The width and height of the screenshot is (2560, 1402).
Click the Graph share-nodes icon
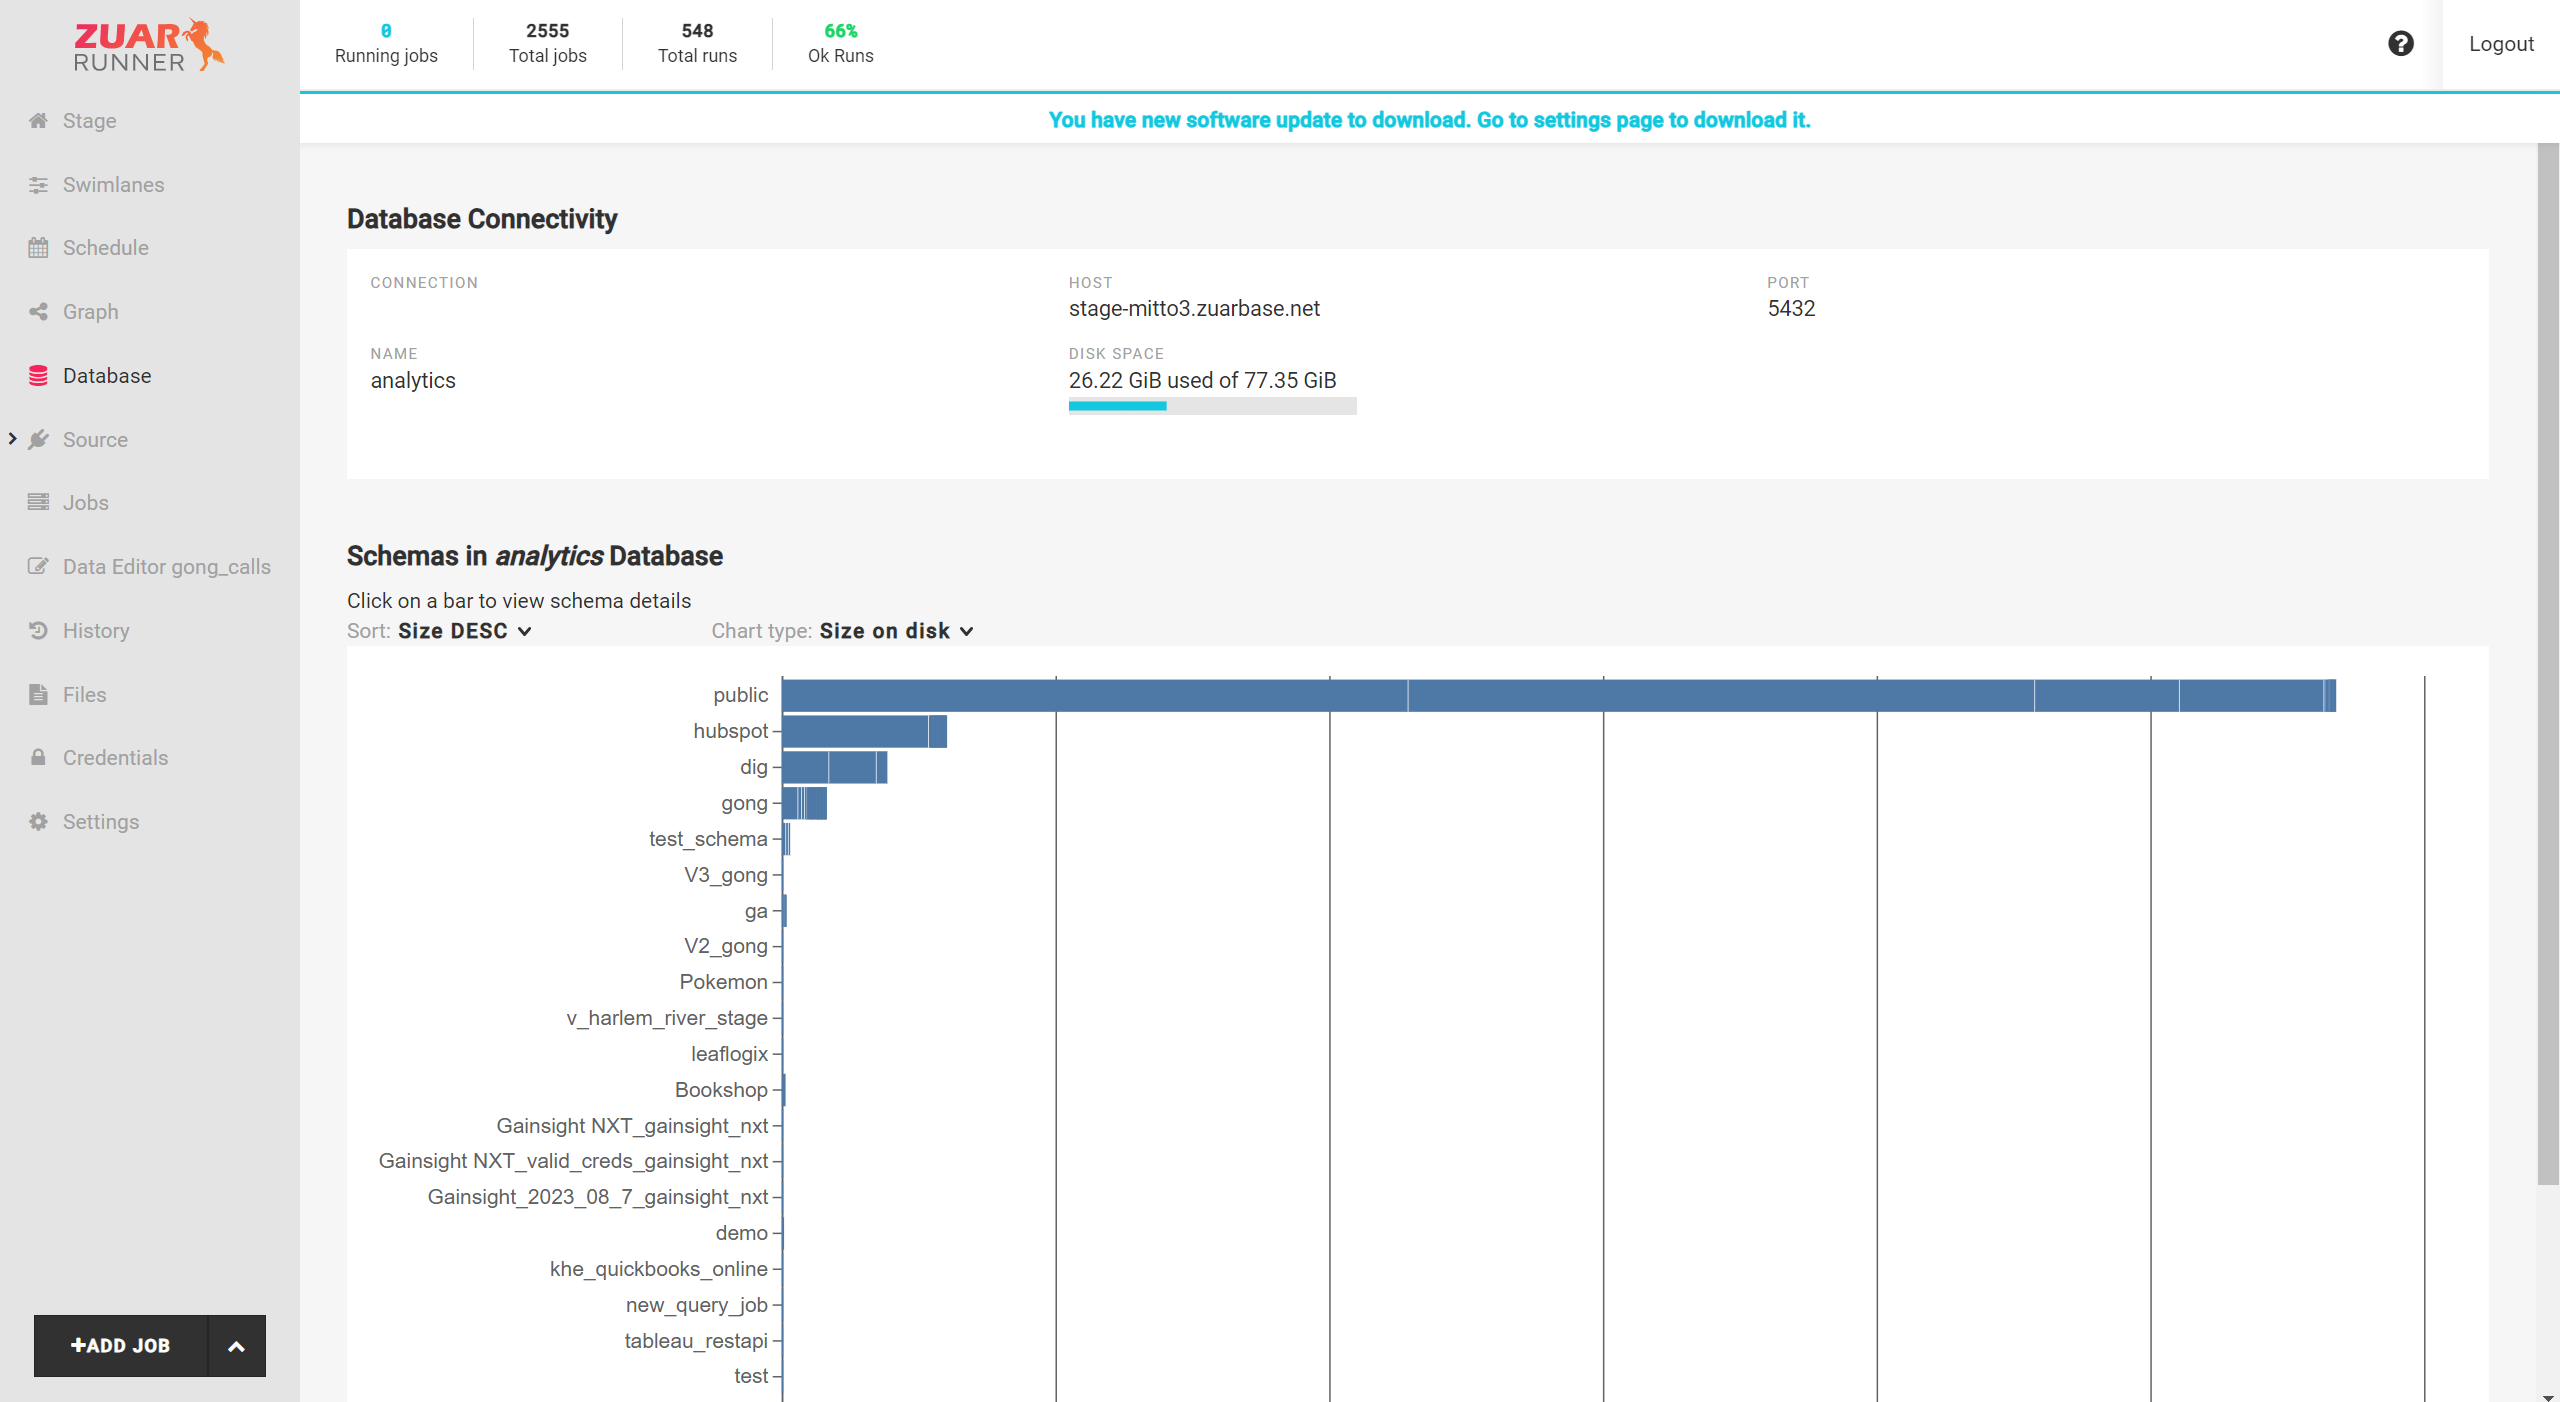38,312
